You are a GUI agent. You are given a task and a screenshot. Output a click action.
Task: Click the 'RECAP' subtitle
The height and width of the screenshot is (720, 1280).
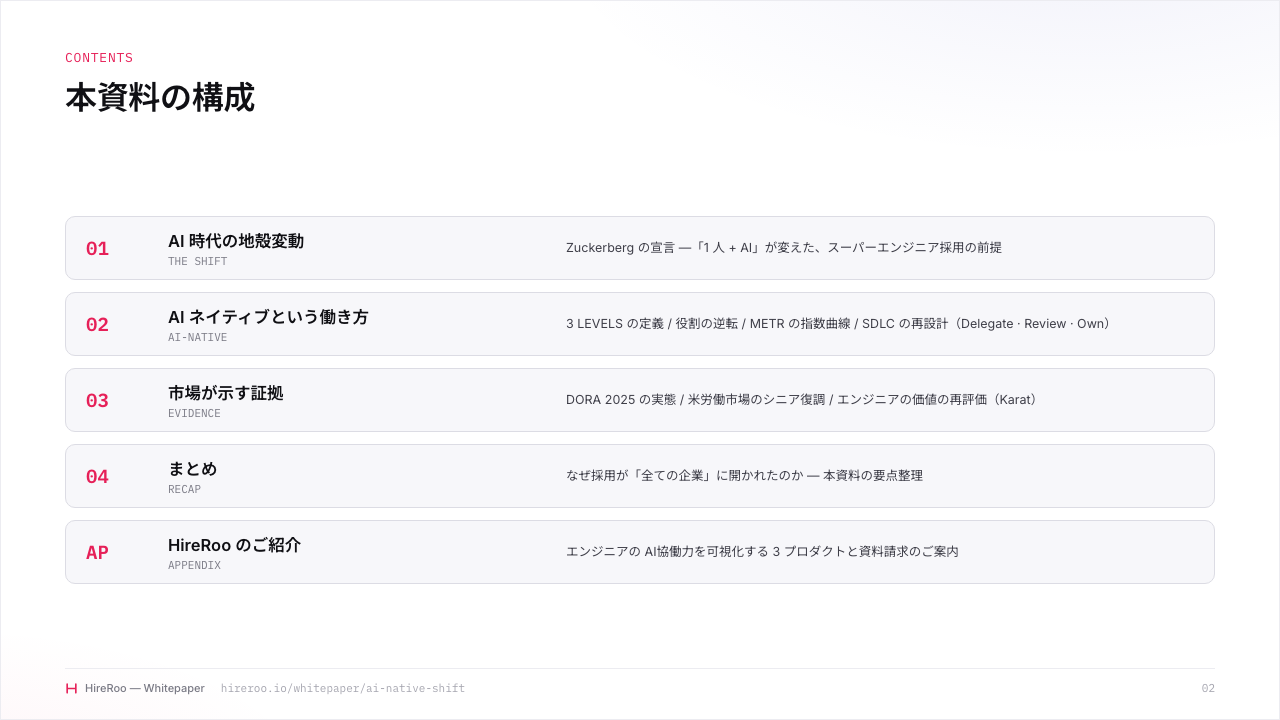click(184, 490)
